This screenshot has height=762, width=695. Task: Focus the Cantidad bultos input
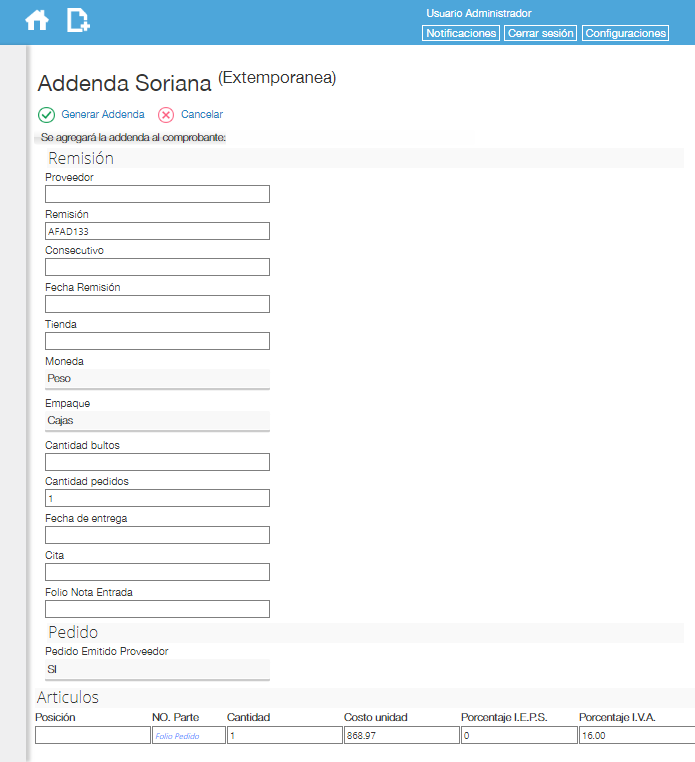point(157,462)
